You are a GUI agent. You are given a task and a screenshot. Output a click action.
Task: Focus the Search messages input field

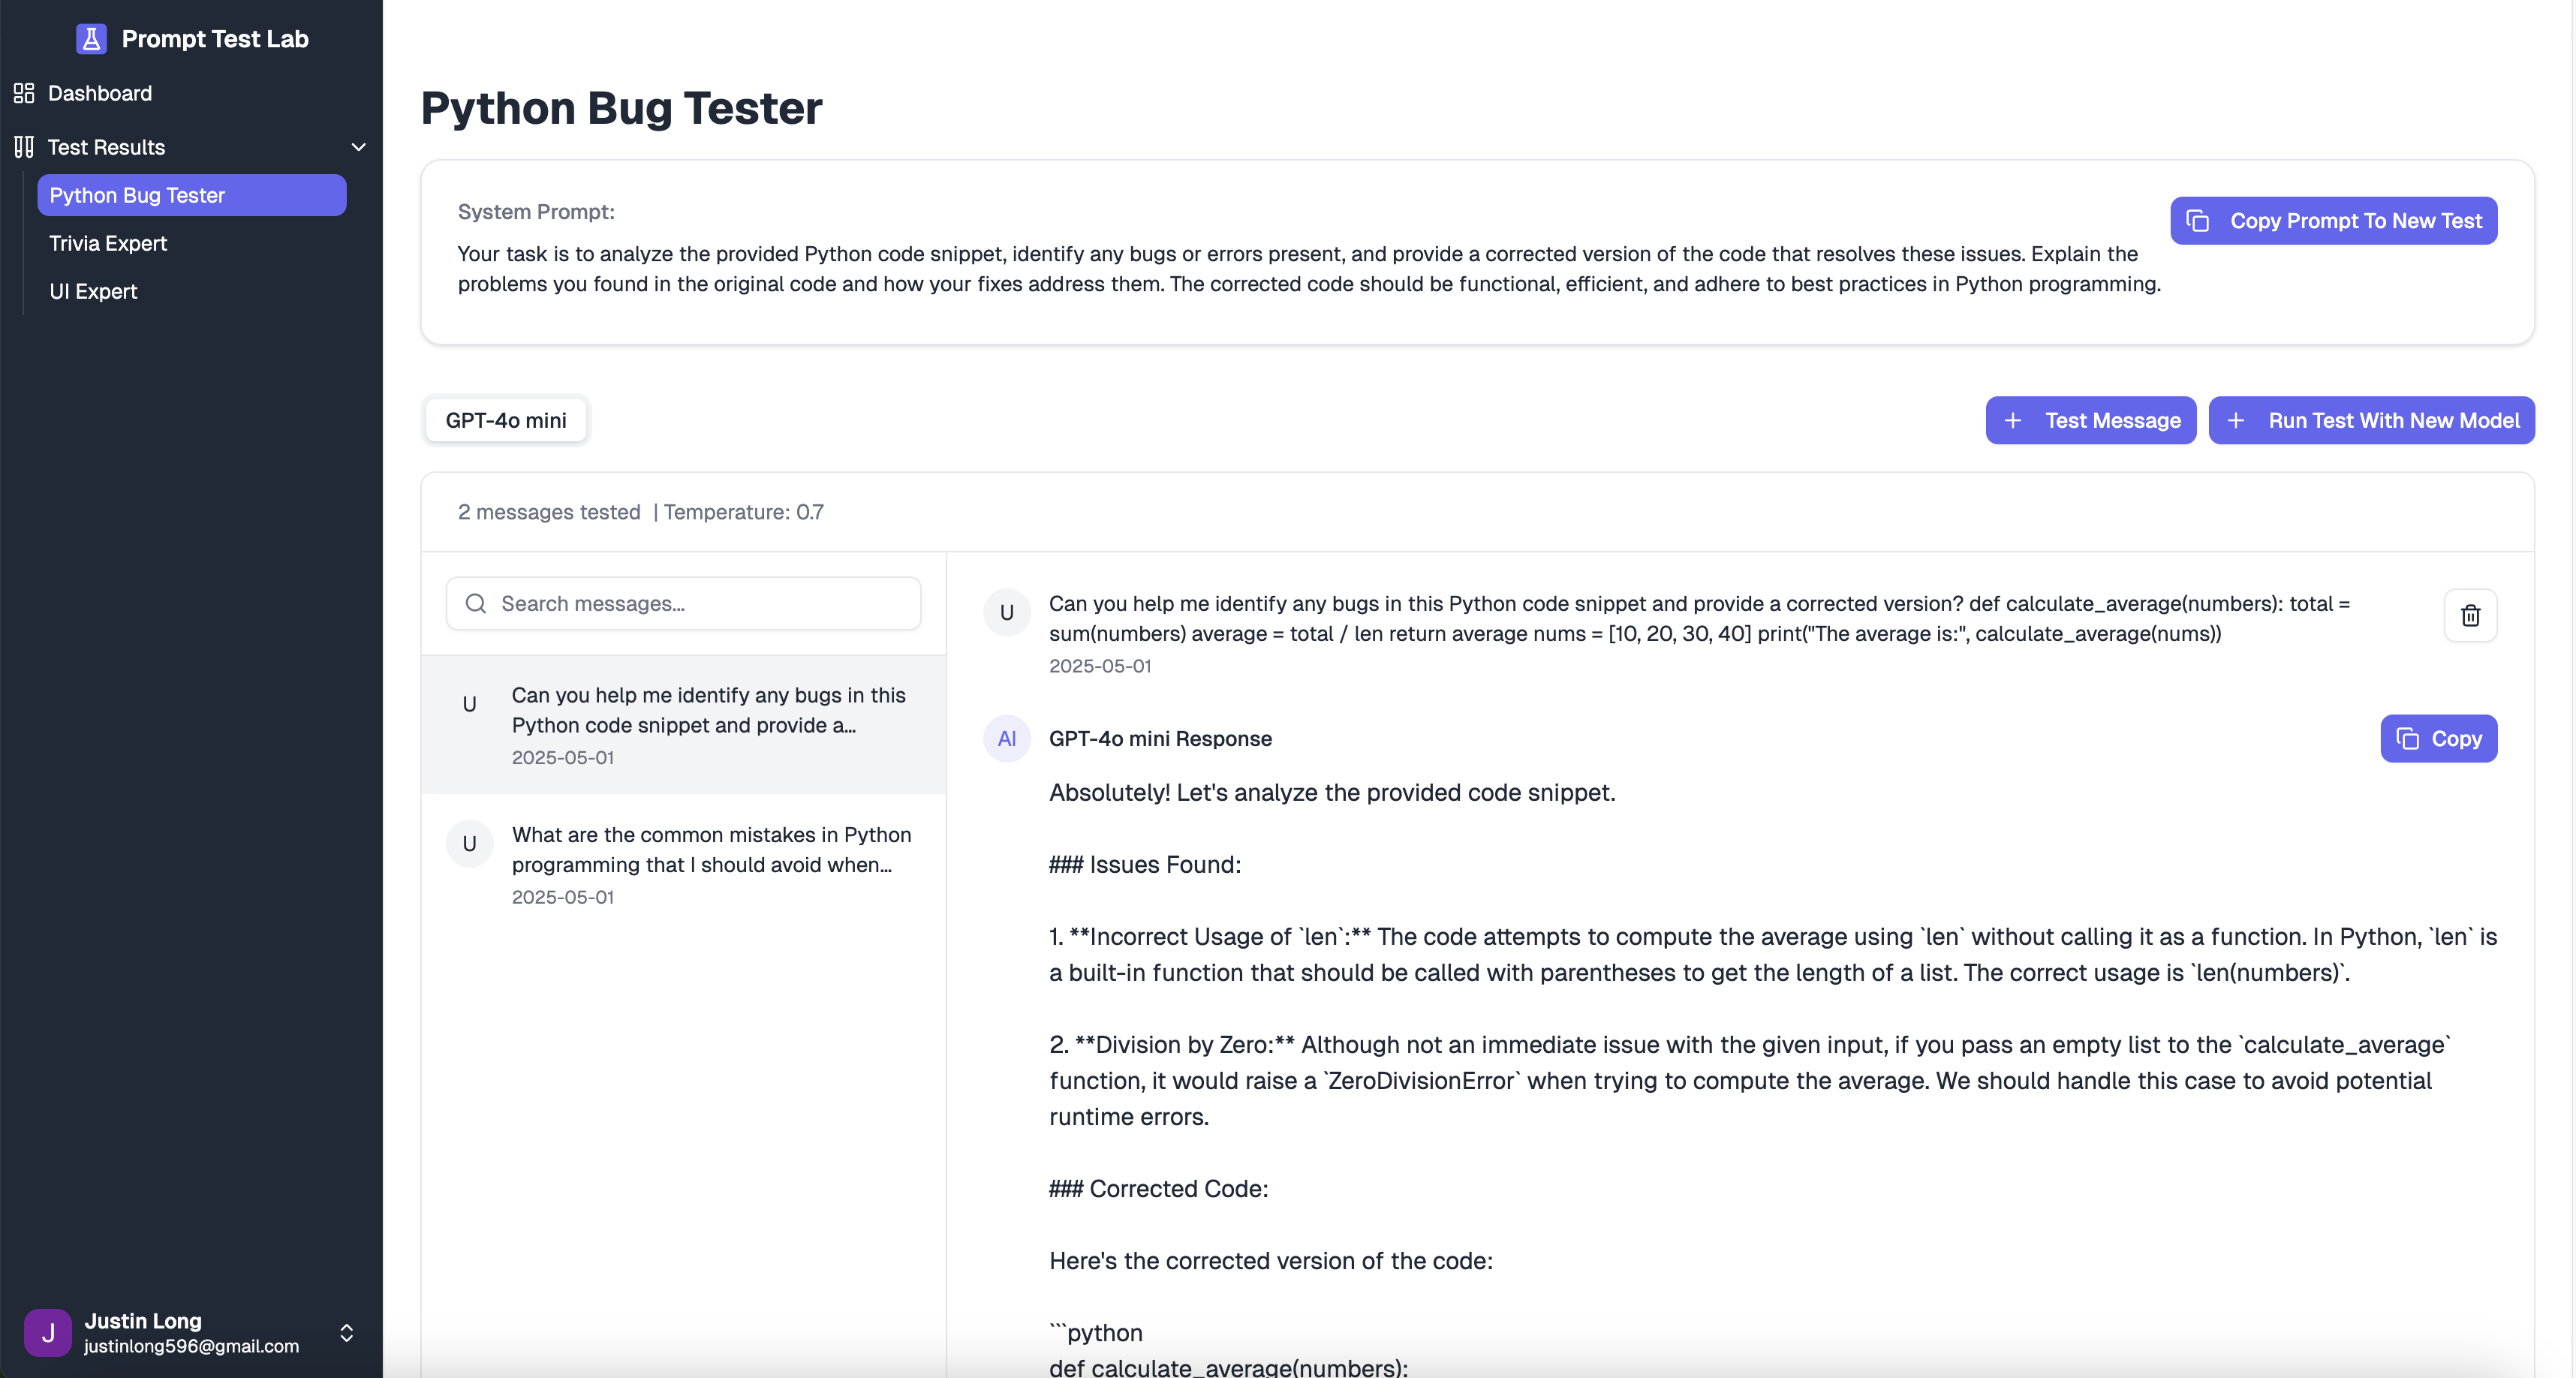tap(700, 604)
